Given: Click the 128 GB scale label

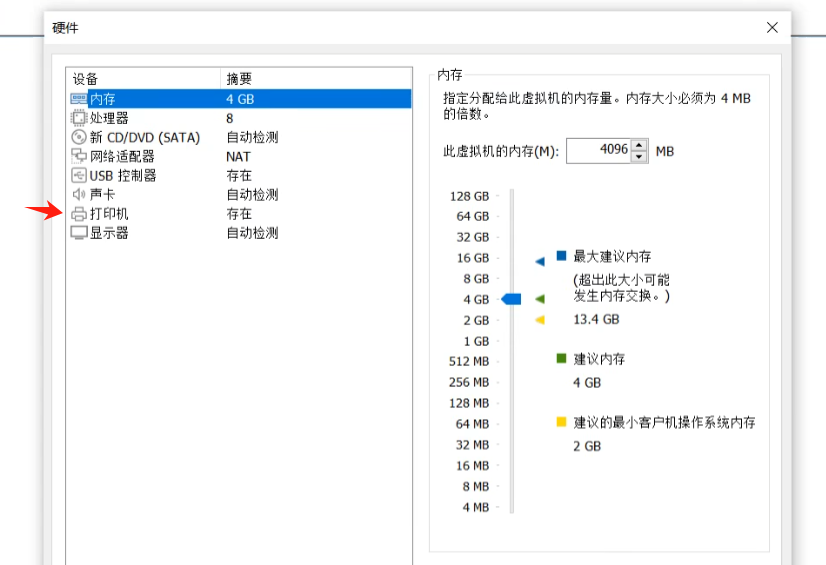Looking at the screenshot, I should pyautogui.click(x=469, y=196).
